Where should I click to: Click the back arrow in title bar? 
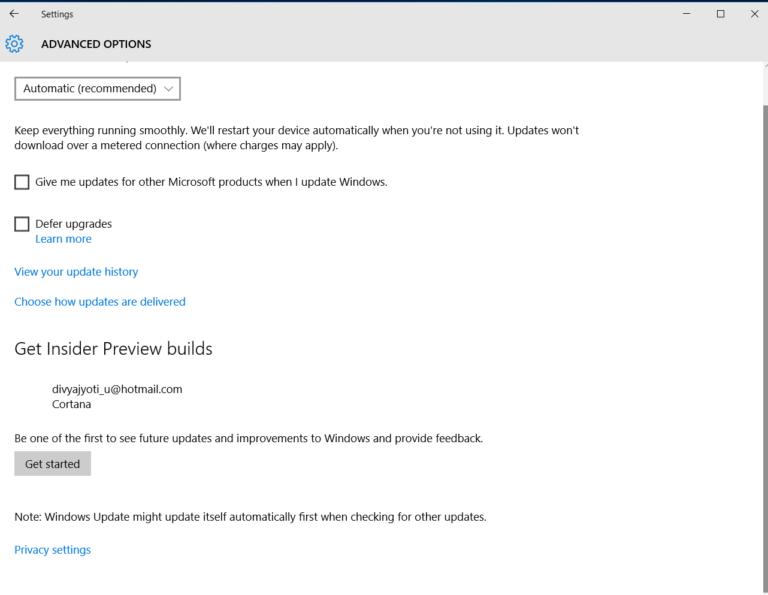tap(14, 14)
